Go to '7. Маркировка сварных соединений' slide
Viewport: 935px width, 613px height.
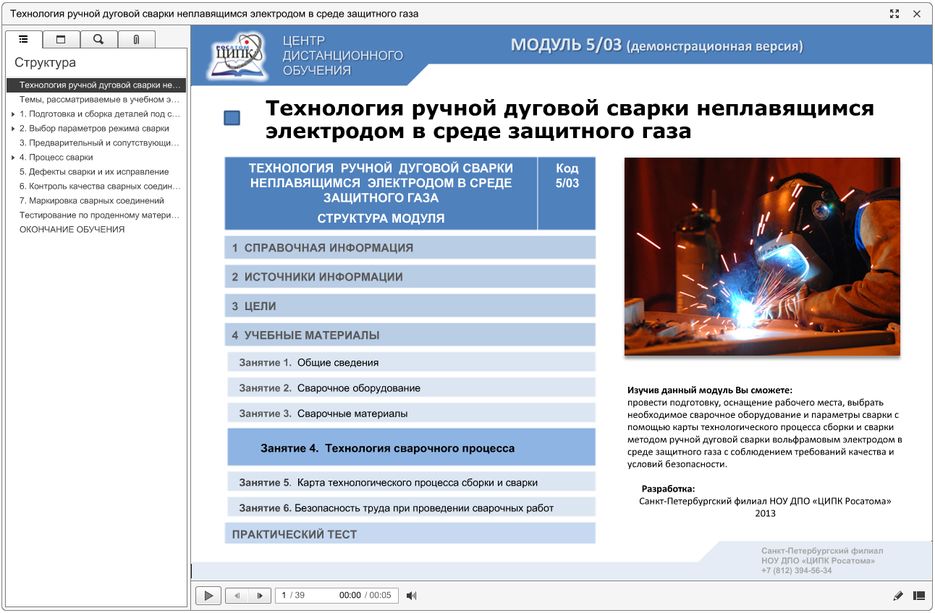click(91, 200)
